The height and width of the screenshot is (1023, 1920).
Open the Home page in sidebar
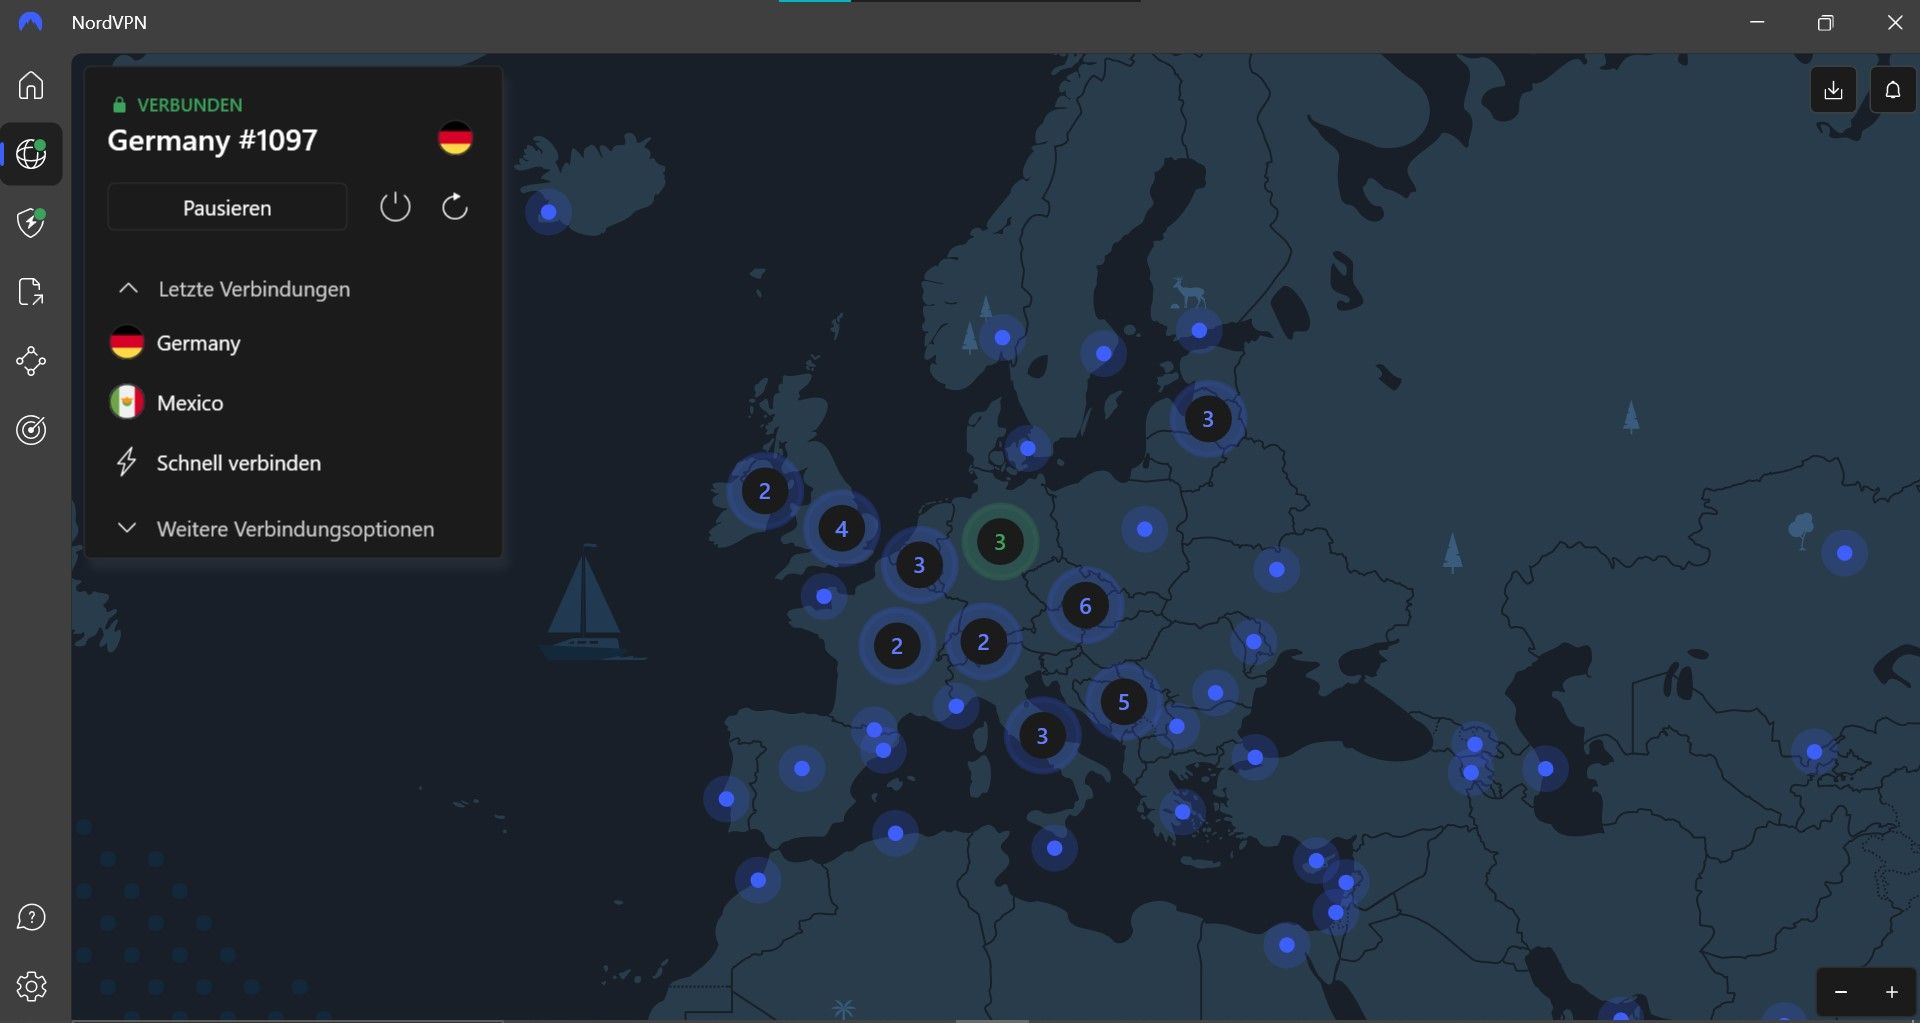click(31, 85)
